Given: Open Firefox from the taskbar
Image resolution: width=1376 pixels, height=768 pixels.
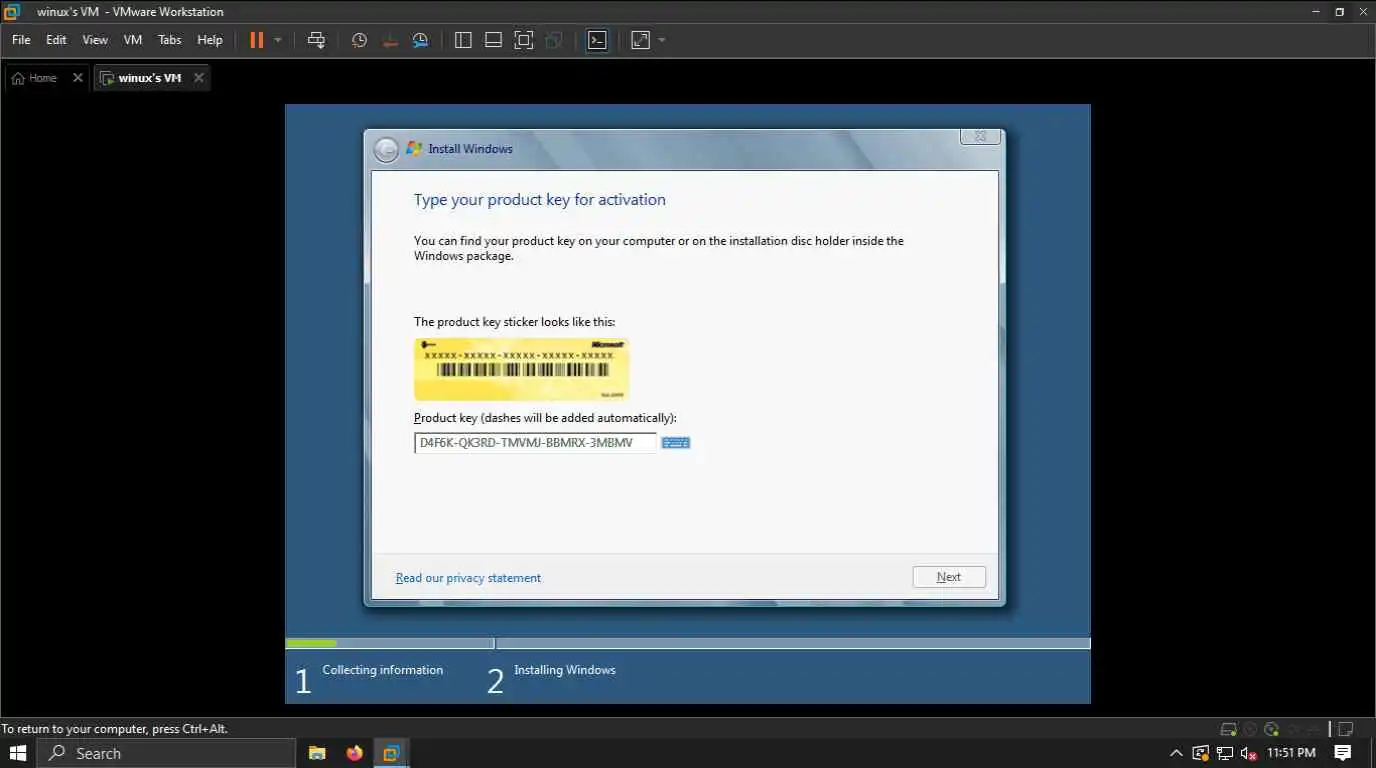Looking at the screenshot, I should 354,753.
